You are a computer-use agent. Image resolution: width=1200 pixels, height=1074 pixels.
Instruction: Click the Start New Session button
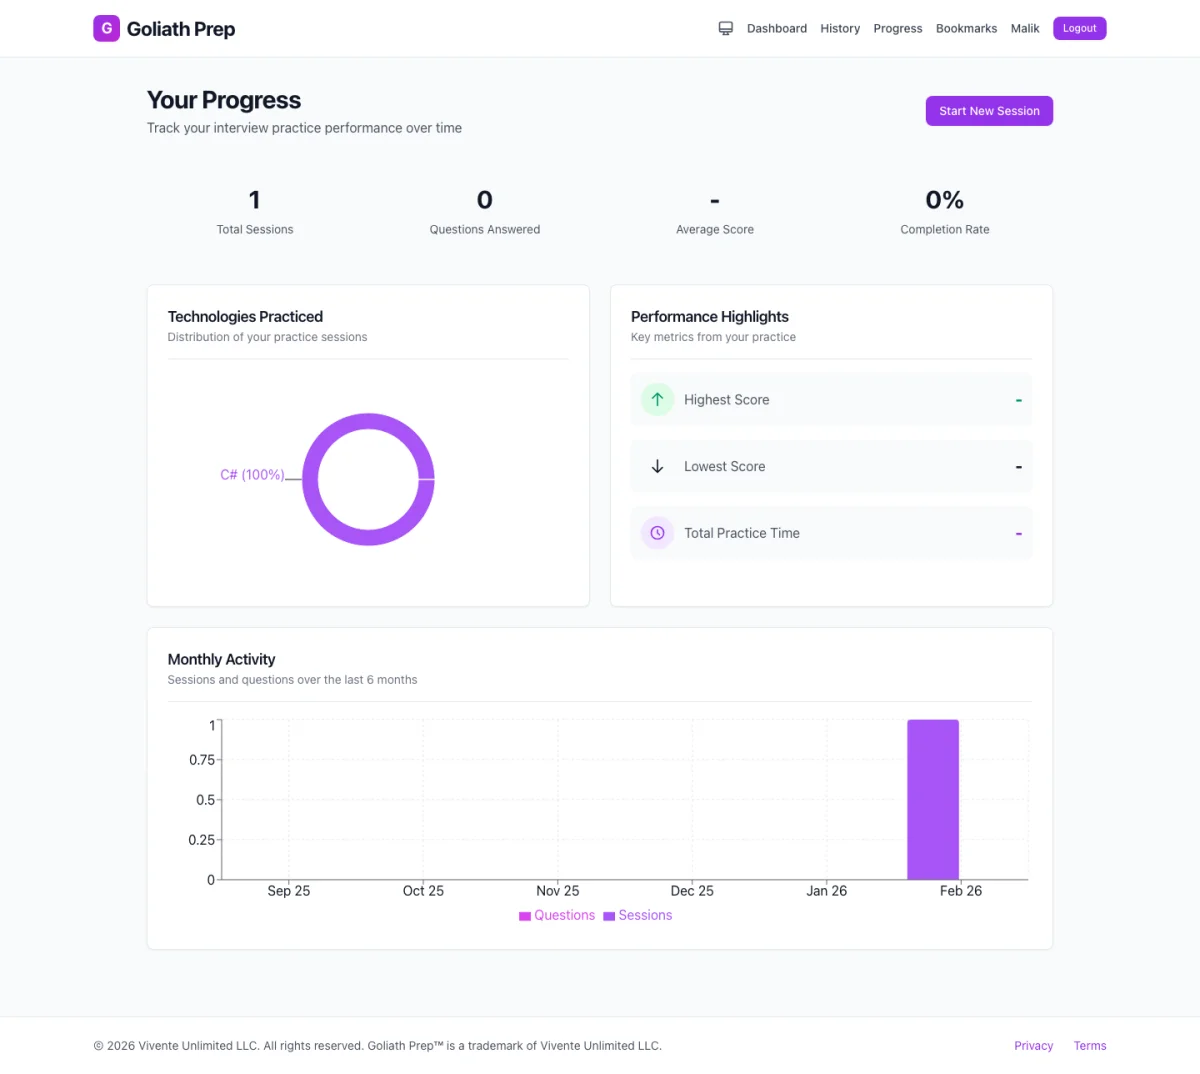[x=988, y=110]
